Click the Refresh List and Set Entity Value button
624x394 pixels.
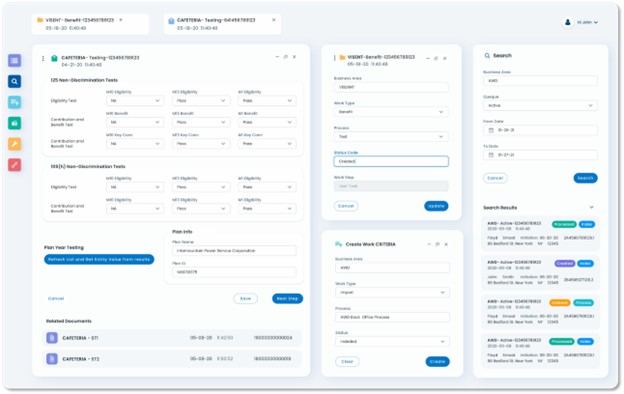(x=99, y=259)
